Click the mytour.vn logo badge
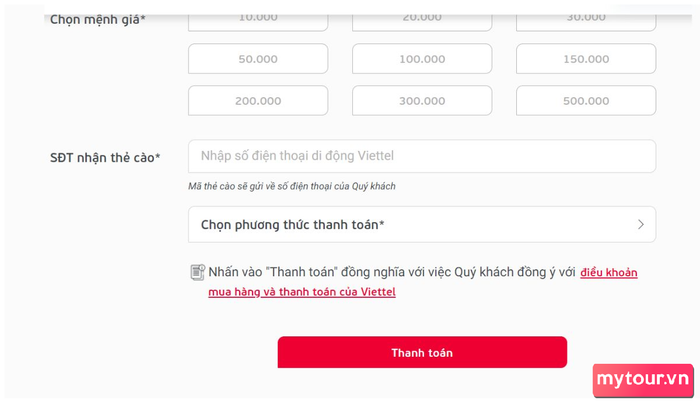The width and height of the screenshot is (700, 405). [x=643, y=379]
